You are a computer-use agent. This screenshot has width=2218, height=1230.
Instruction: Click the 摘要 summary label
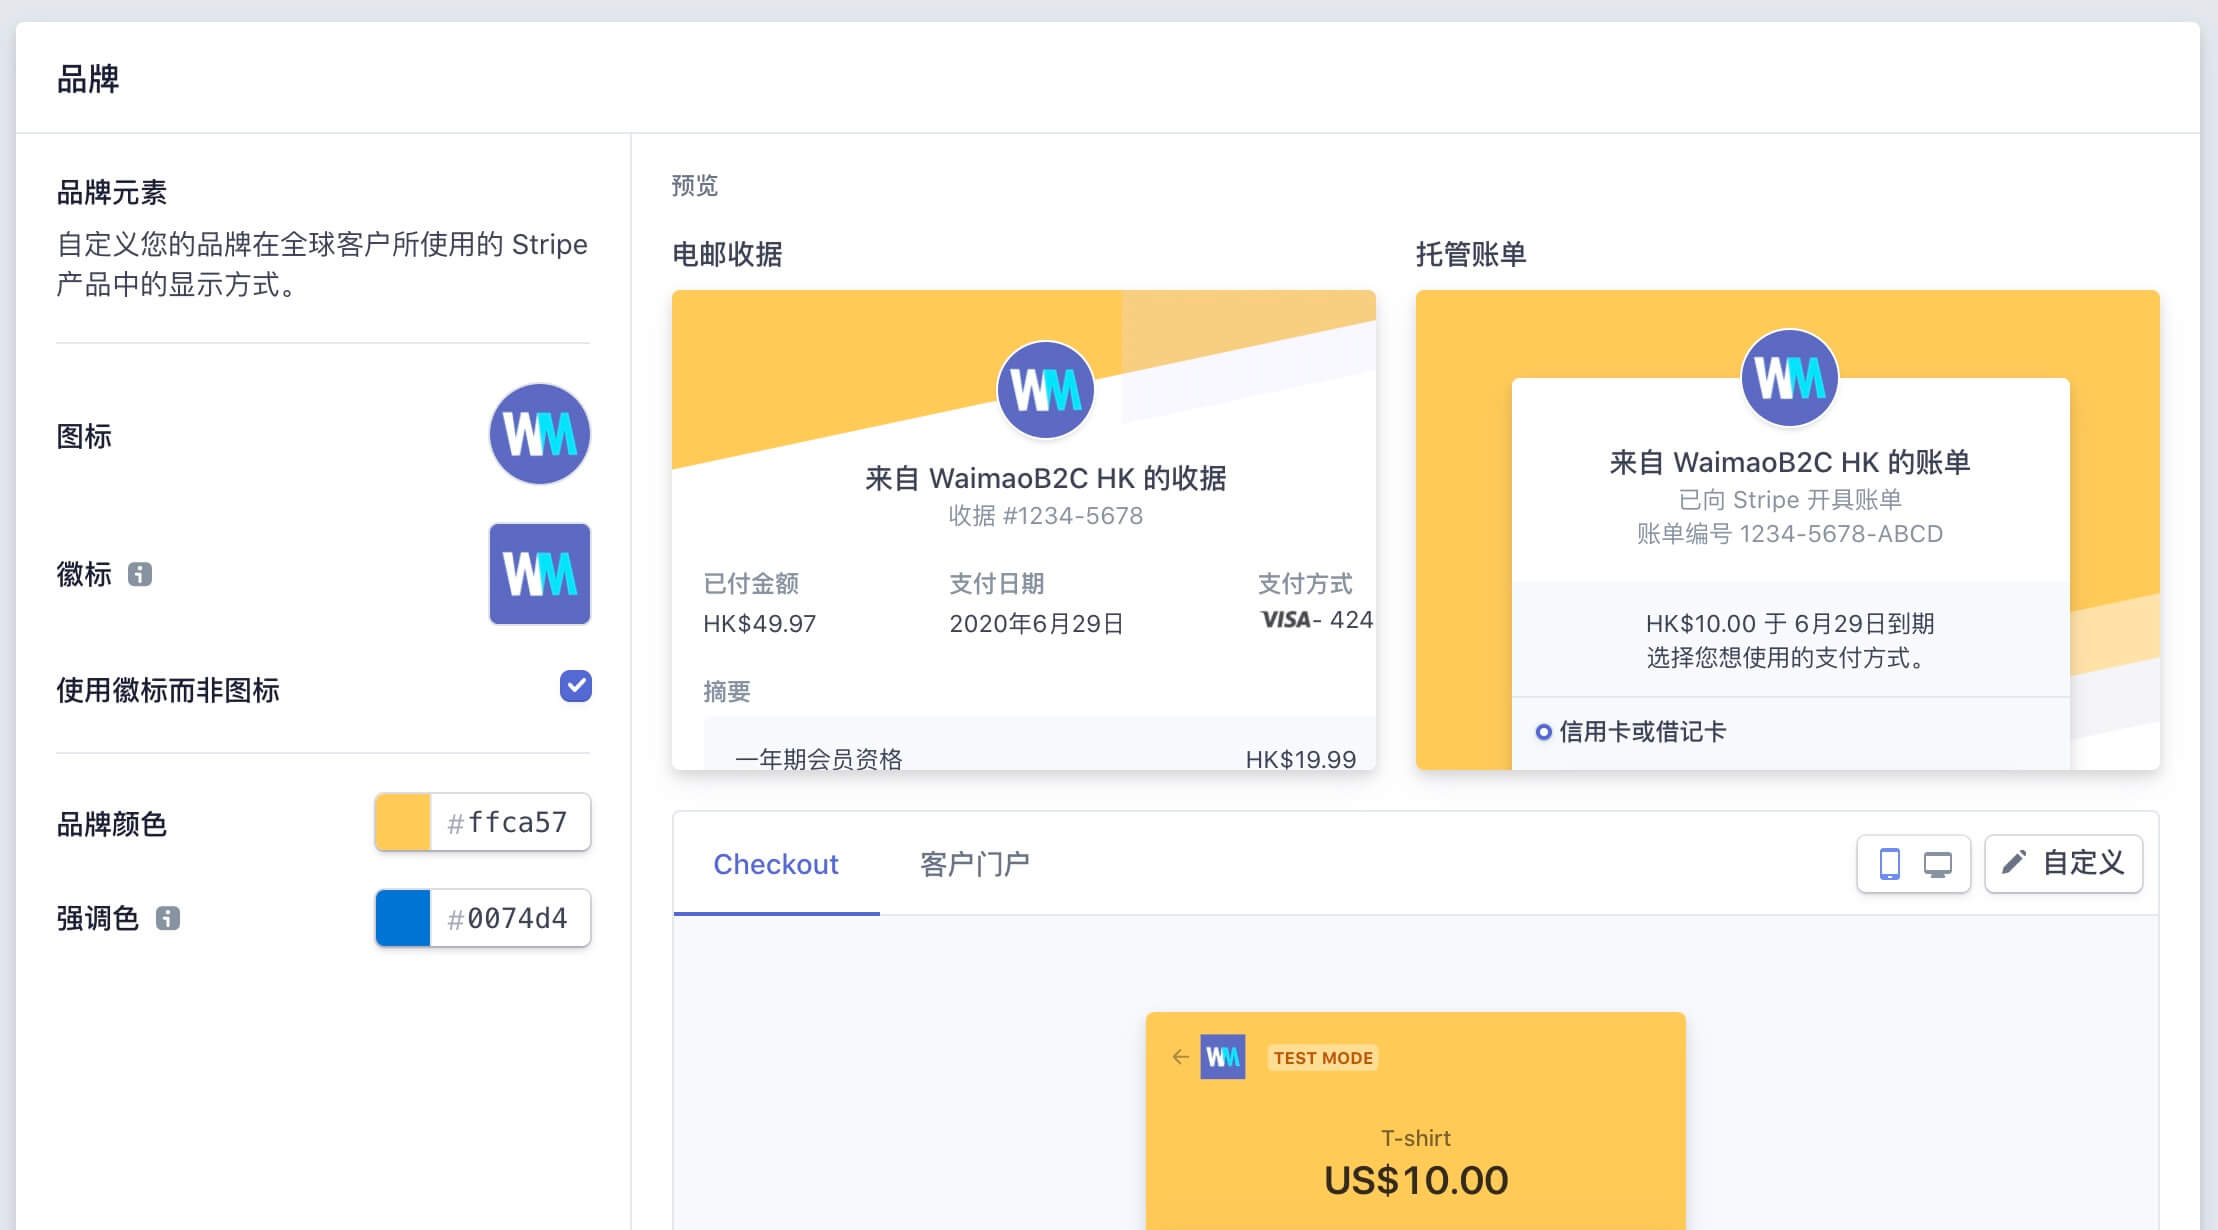click(727, 691)
